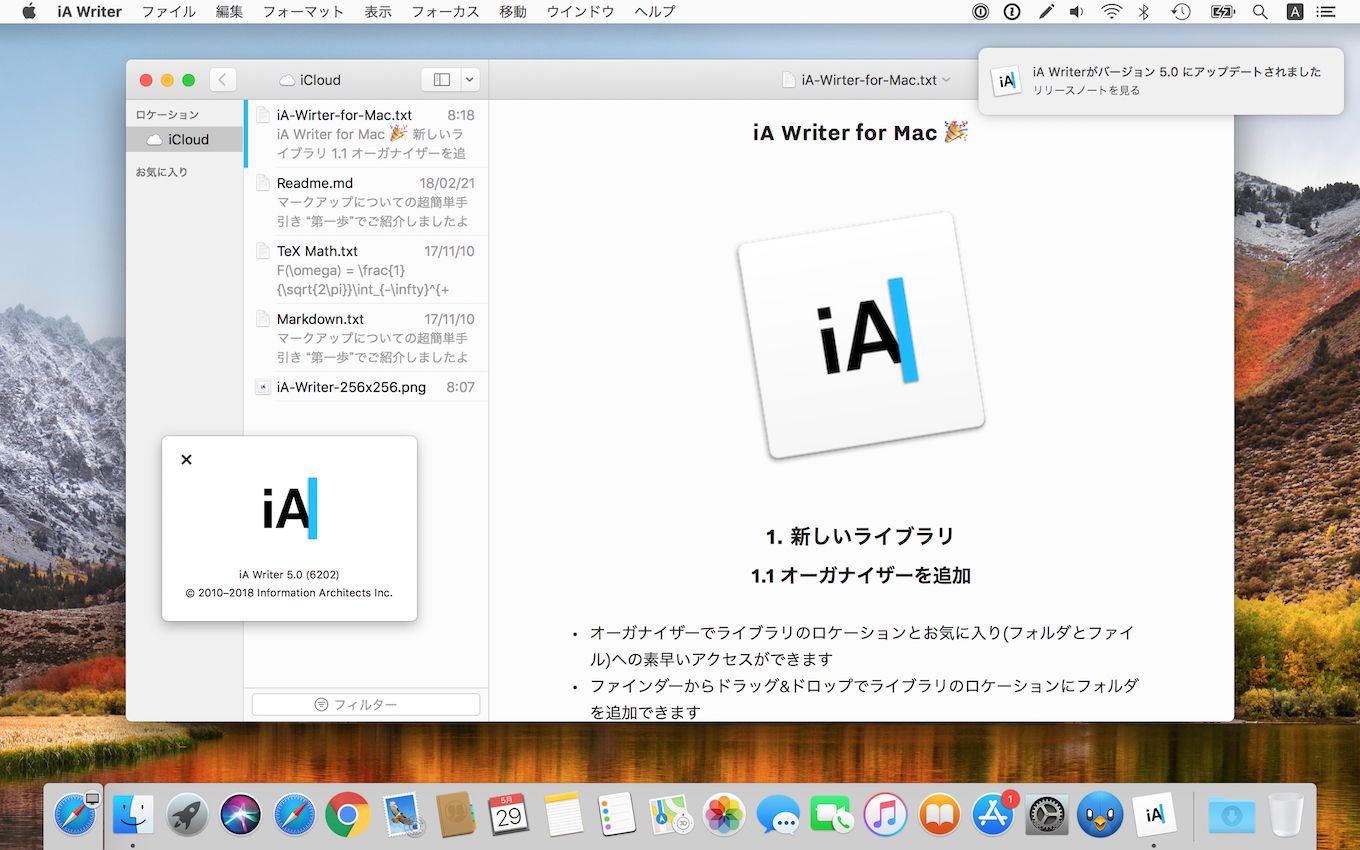Viewport: 1360px width, 850px height.
Task: Focus the フィルター filter field
Action: [366, 705]
